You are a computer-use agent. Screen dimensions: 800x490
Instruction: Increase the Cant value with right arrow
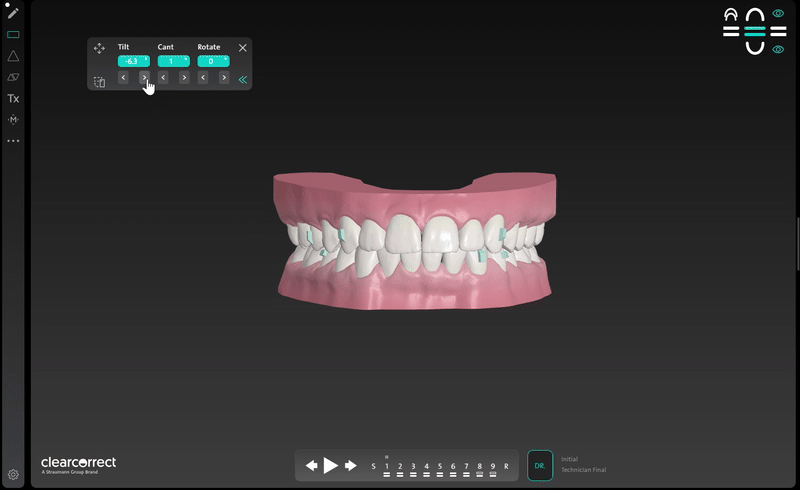(184, 78)
